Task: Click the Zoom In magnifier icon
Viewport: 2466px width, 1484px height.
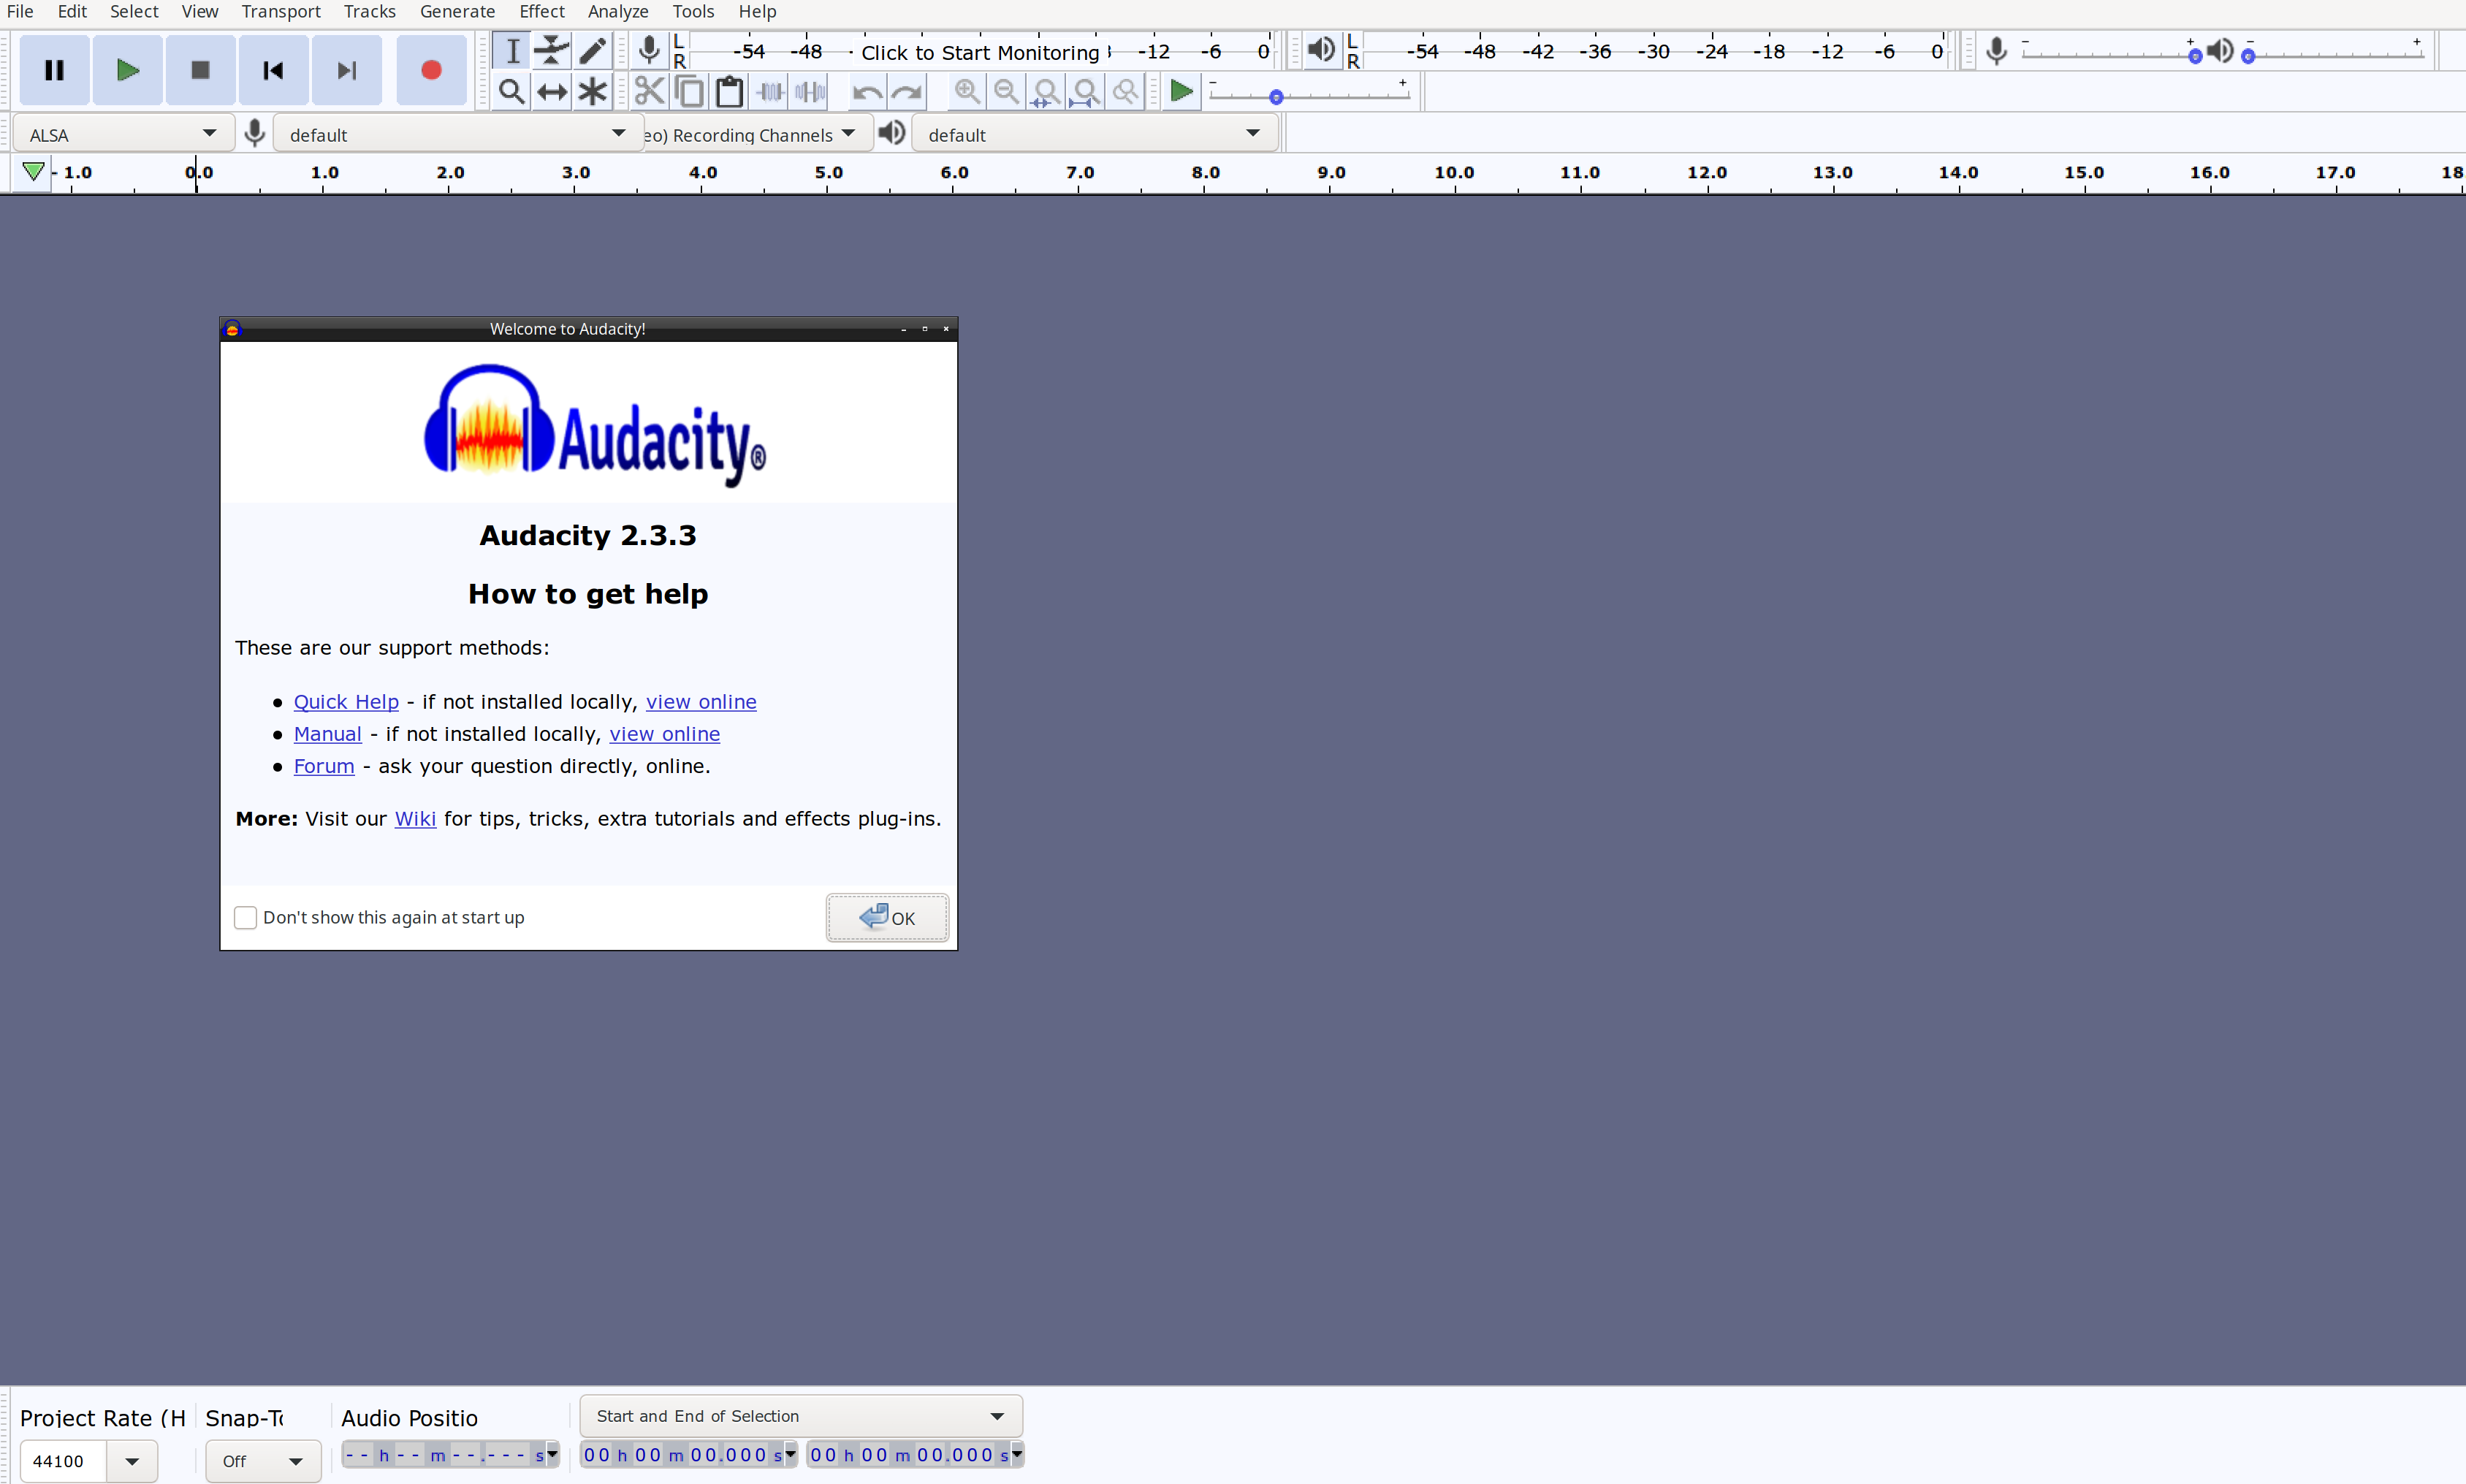Action: pos(967,91)
